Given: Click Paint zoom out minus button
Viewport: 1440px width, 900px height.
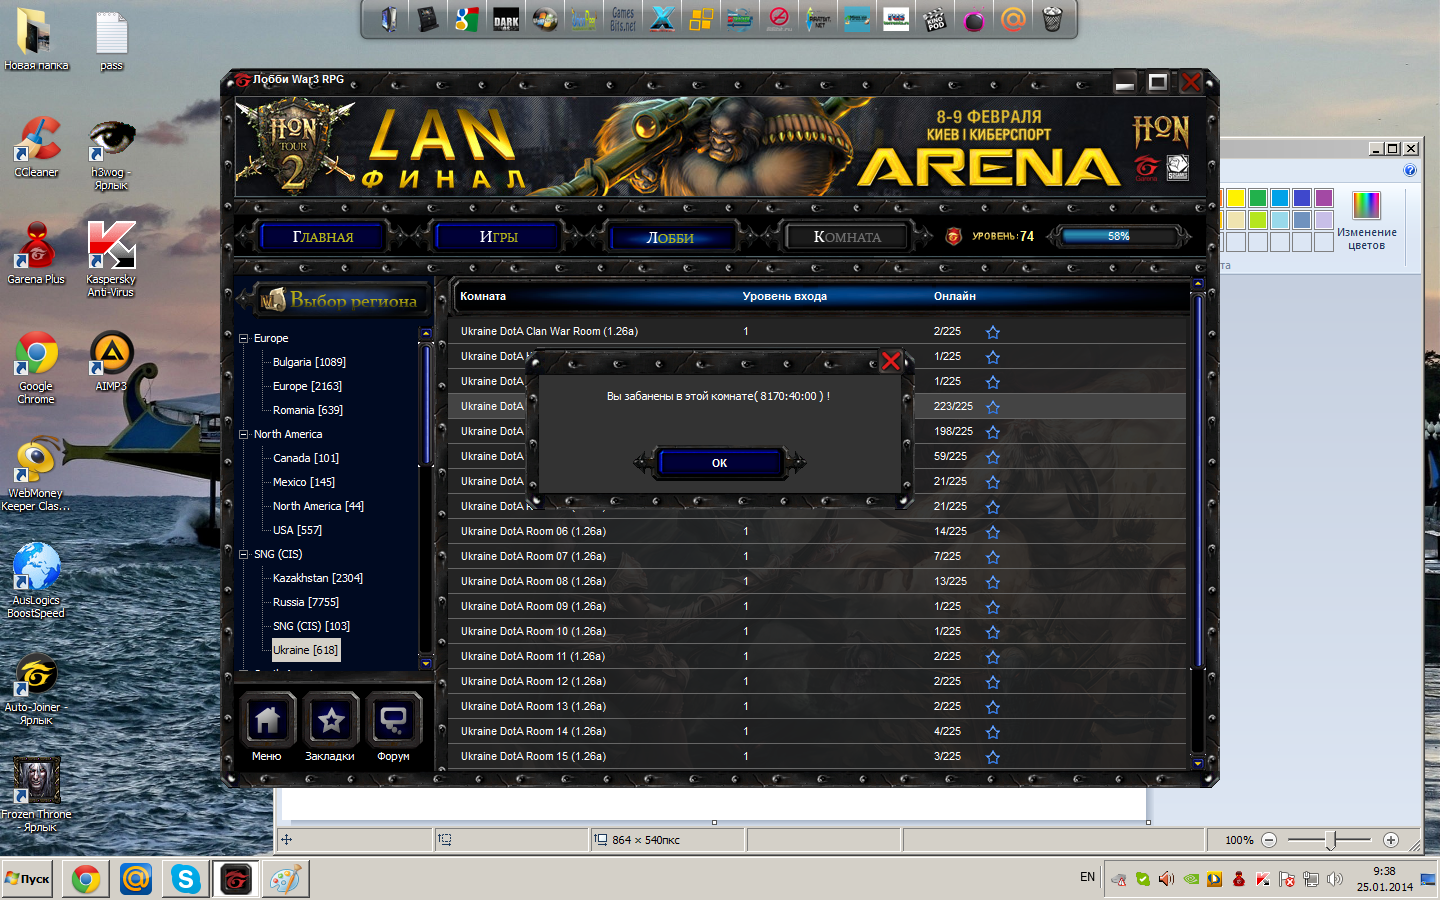Looking at the screenshot, I should point(1269,840).
